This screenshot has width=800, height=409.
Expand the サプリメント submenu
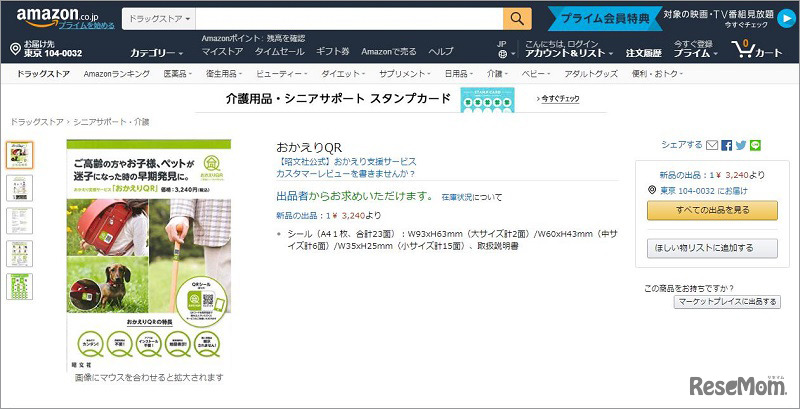pos(405,74)
